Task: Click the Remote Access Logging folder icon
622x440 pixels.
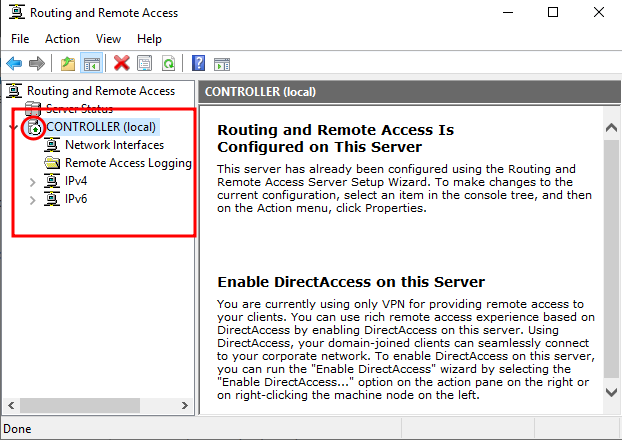Action: click(52, 163)
